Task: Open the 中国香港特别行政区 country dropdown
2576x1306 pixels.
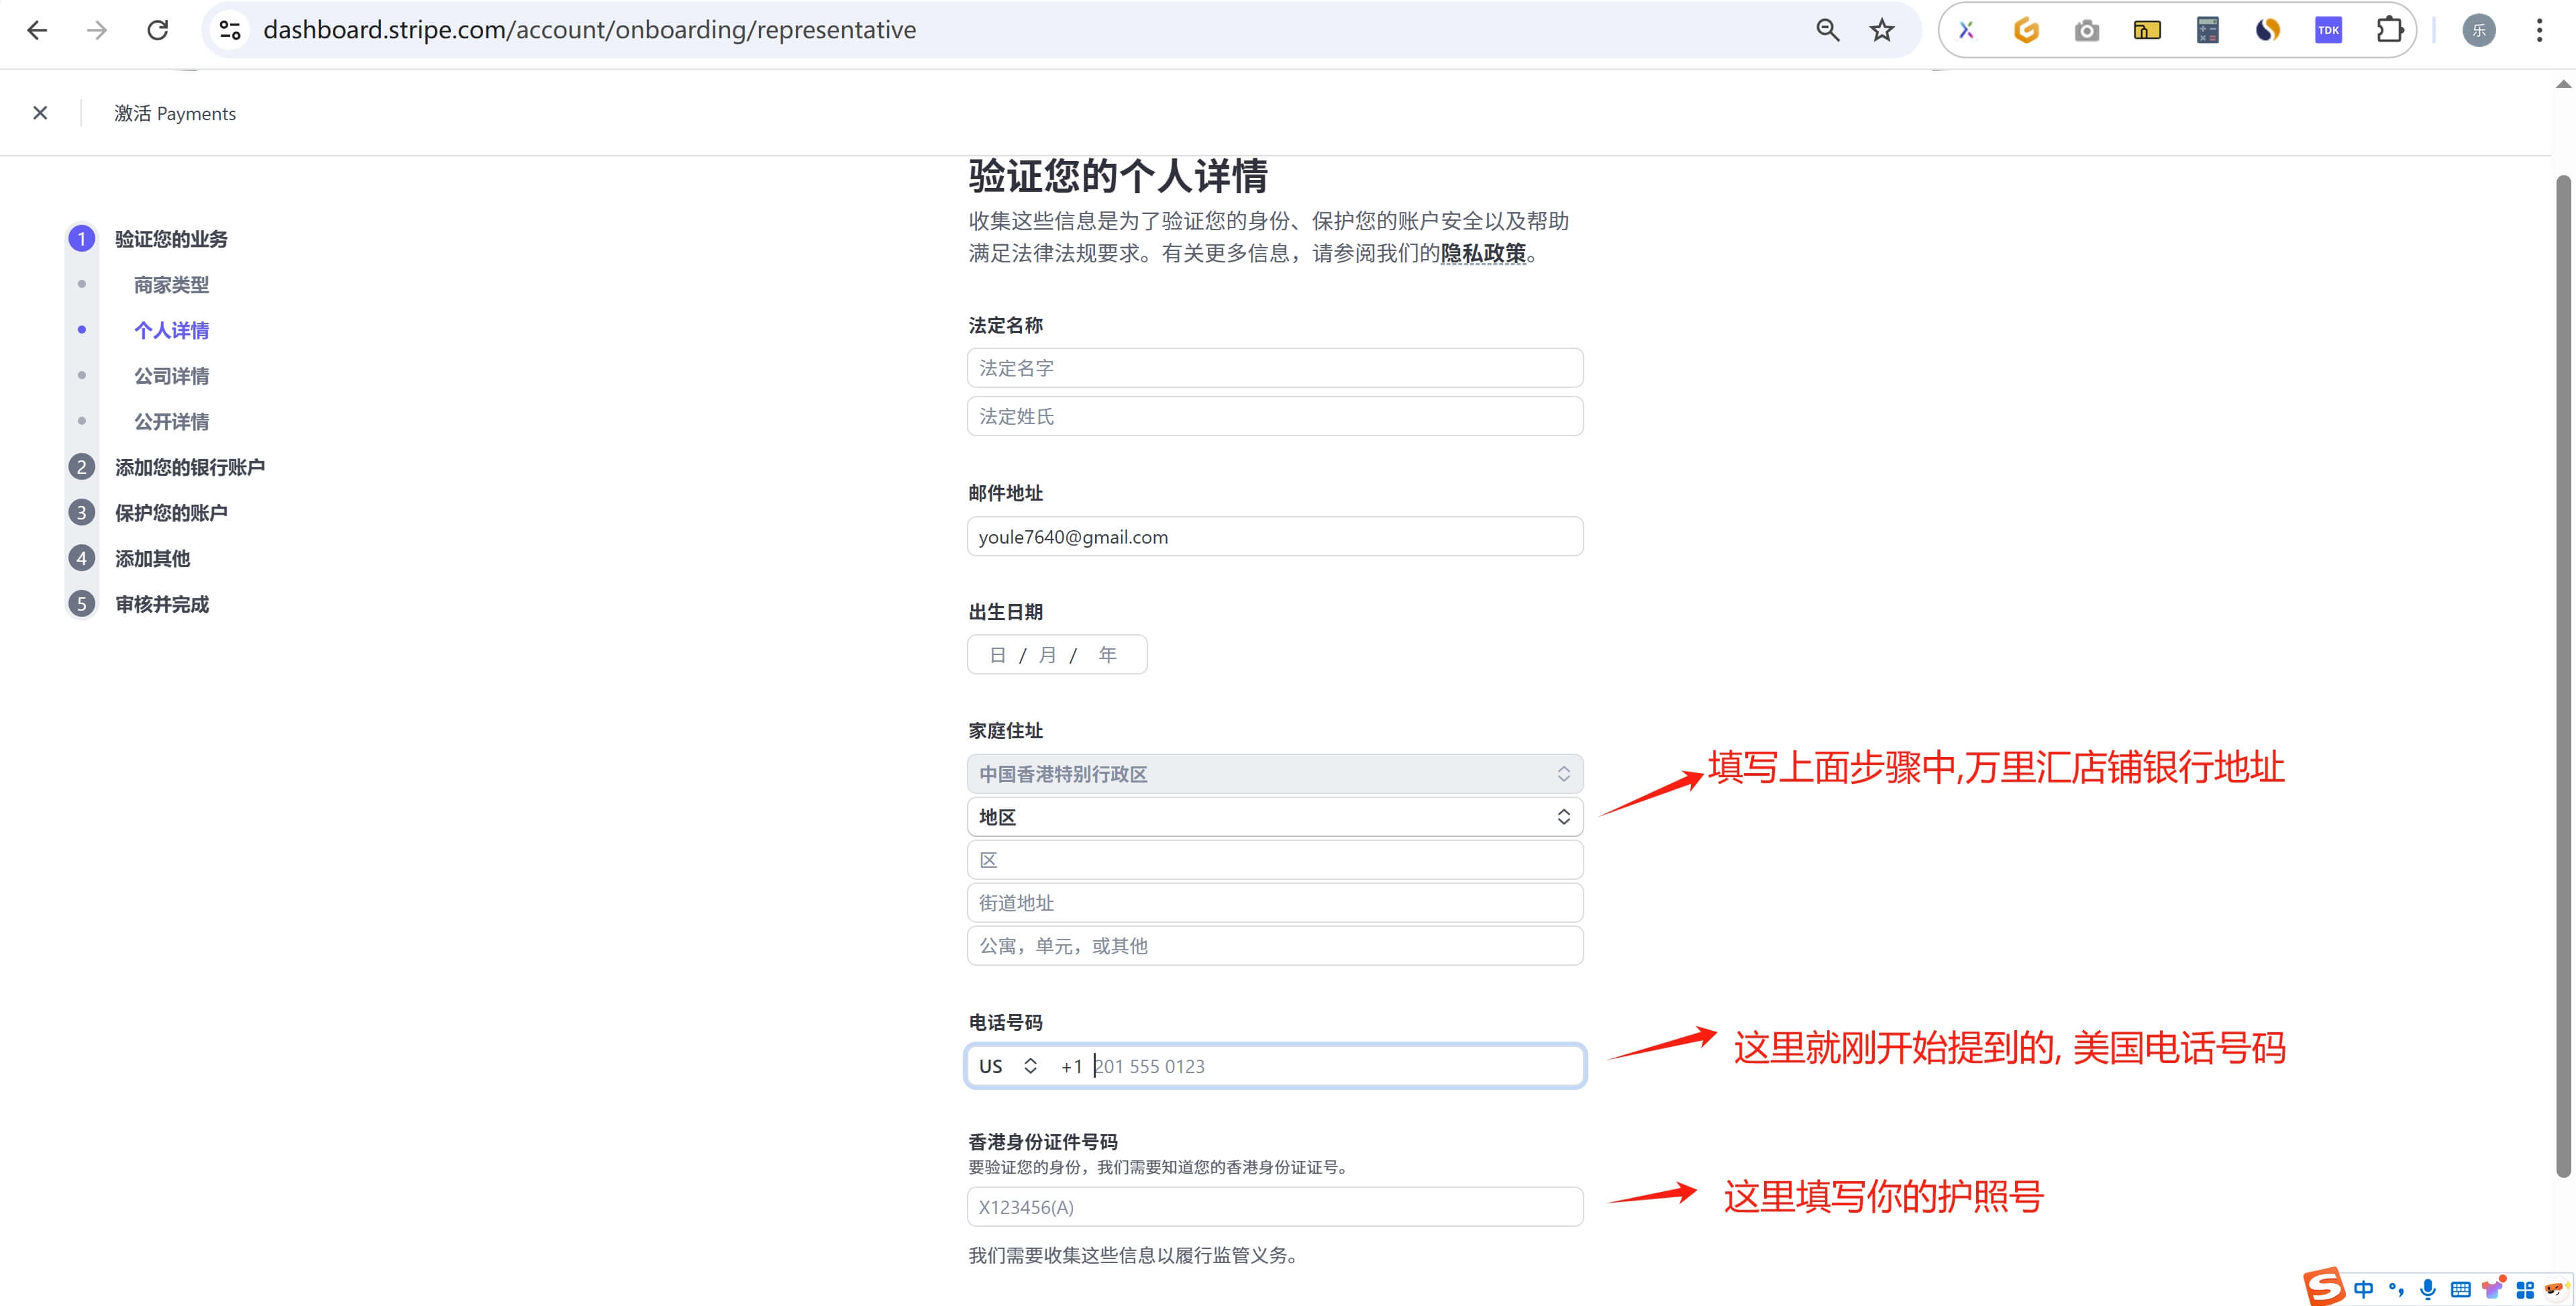Action: (x=1275, y=774)
